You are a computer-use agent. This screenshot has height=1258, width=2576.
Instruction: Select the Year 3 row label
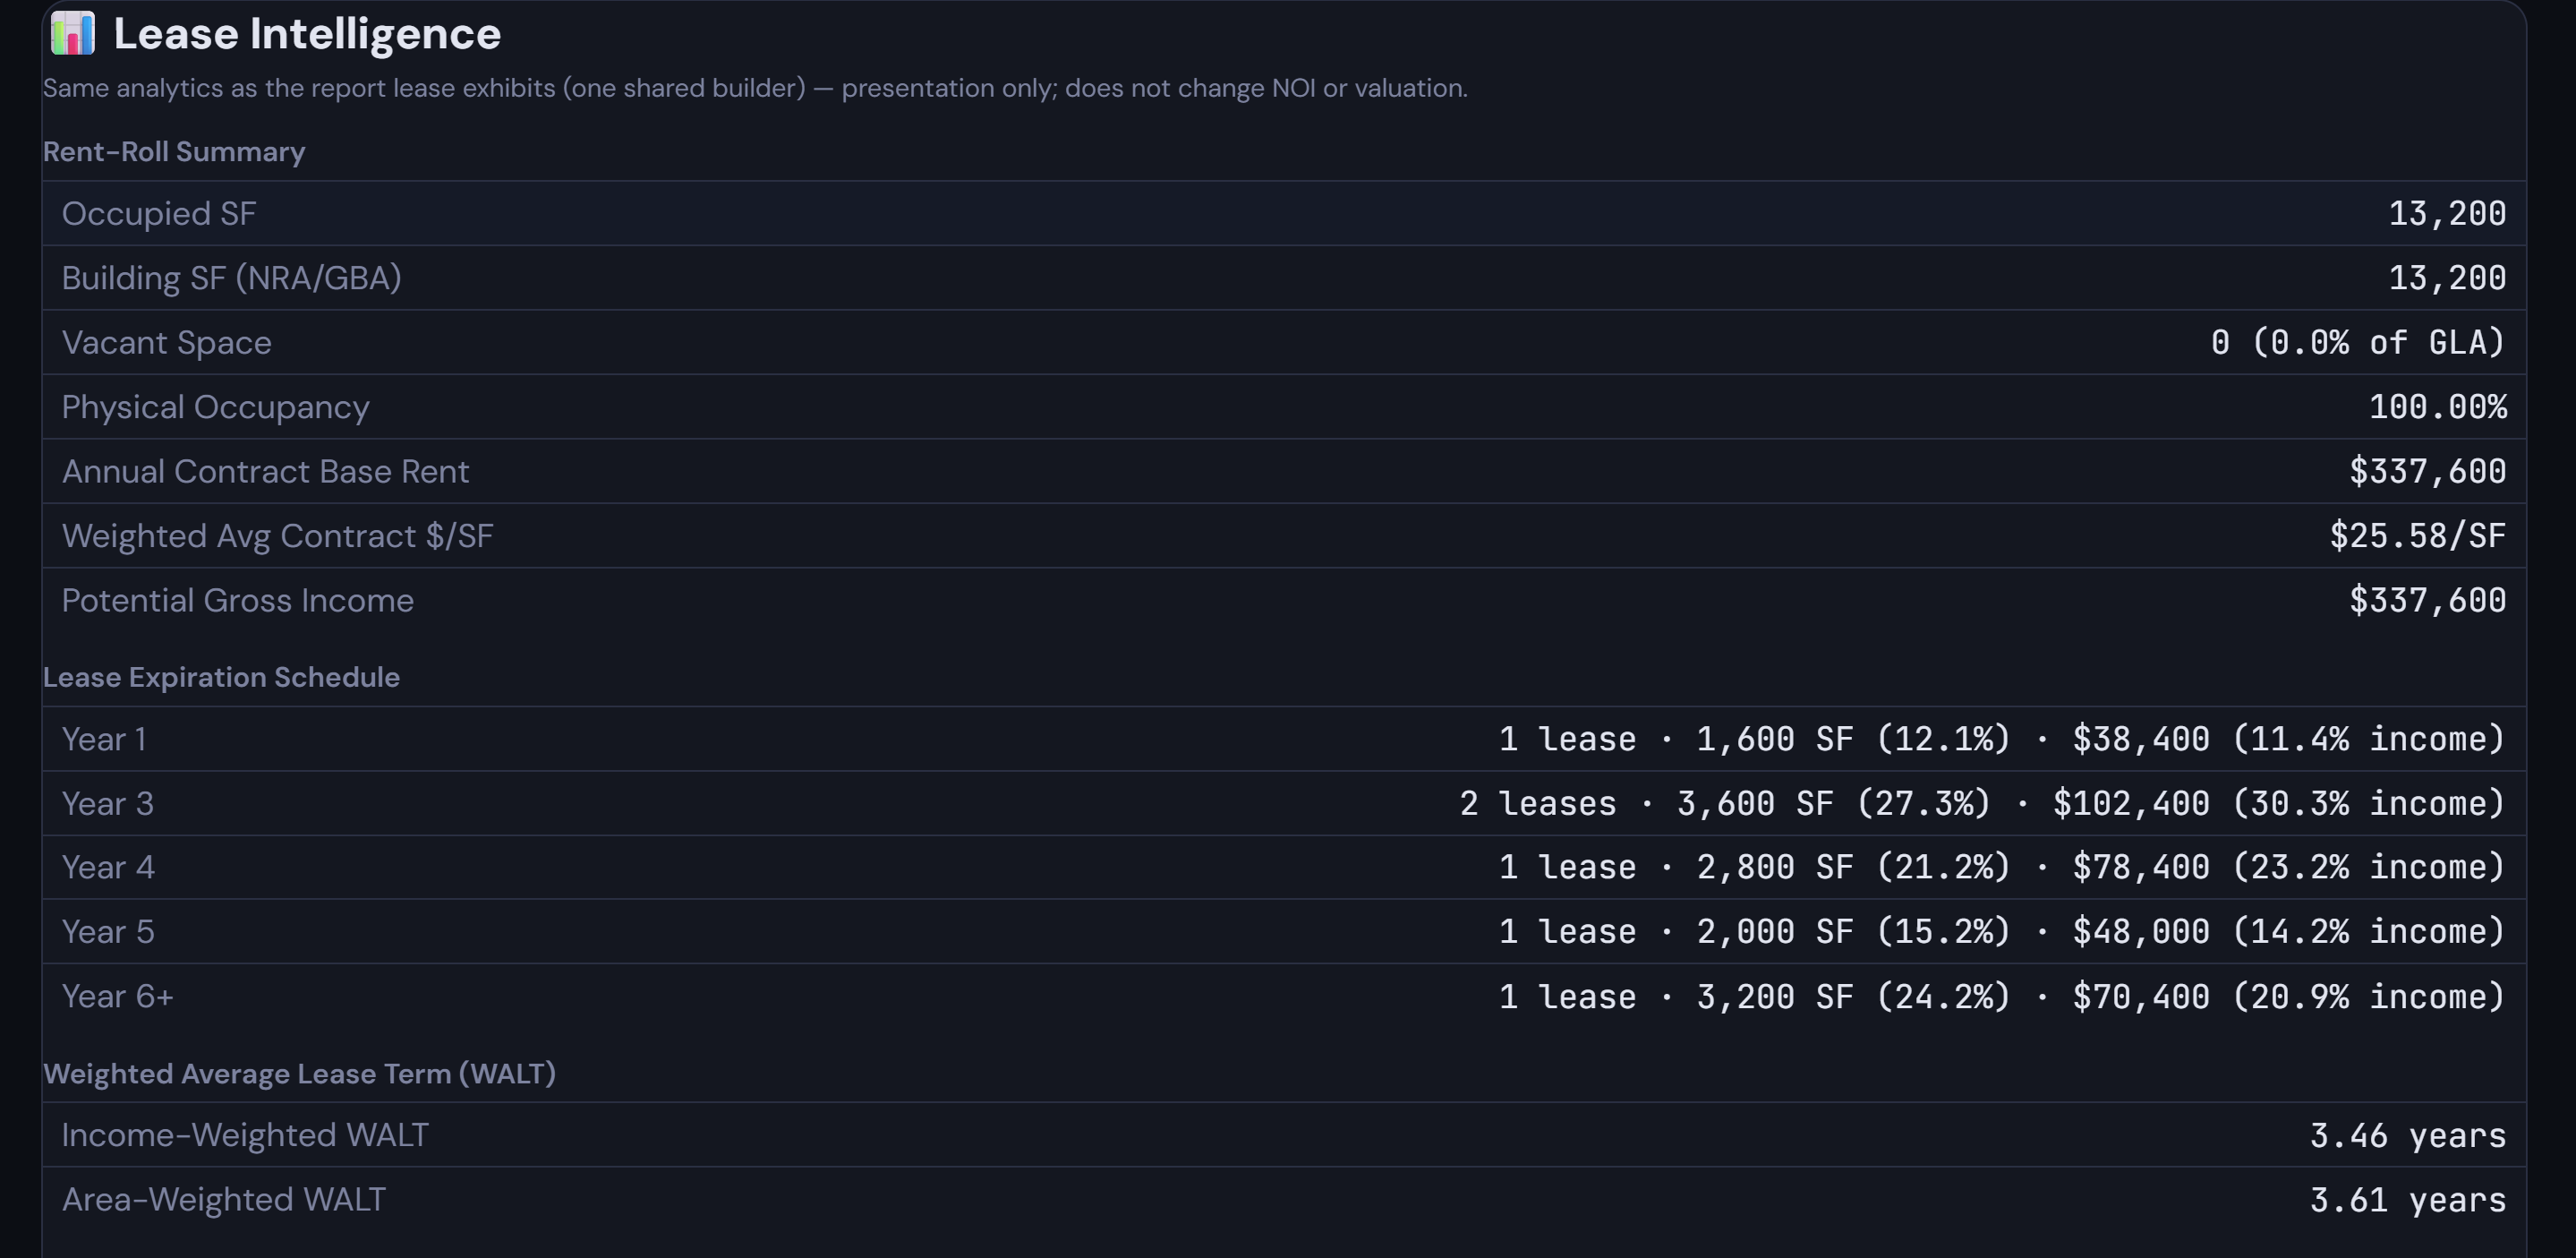pyautogui.click(x=108, y=804)
